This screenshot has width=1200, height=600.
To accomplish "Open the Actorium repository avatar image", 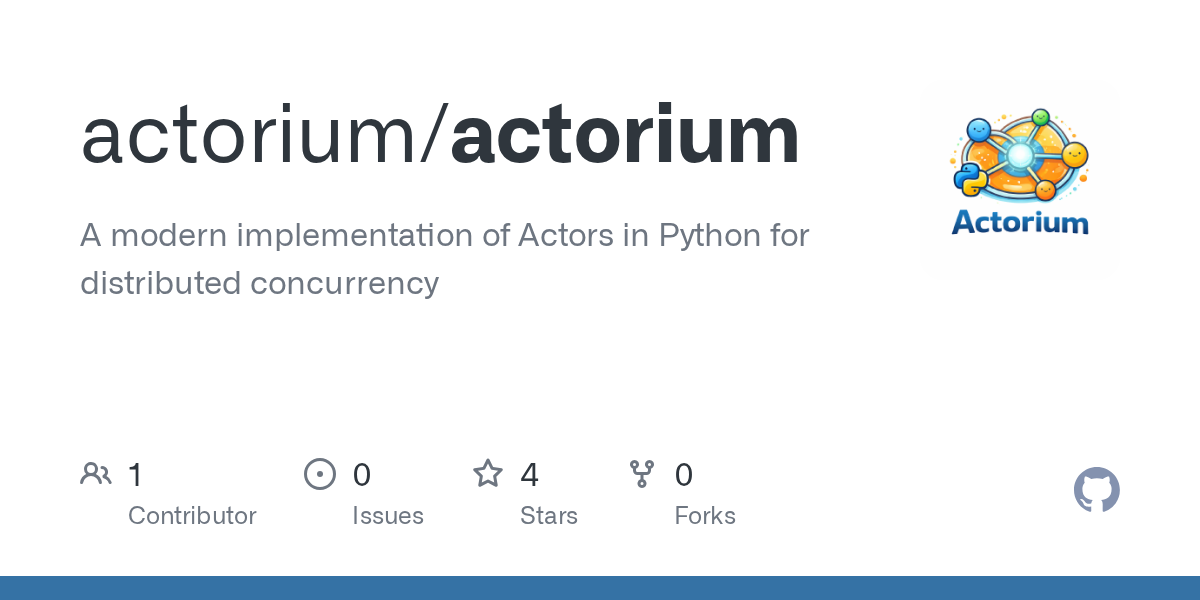I will coord(1020,180).
